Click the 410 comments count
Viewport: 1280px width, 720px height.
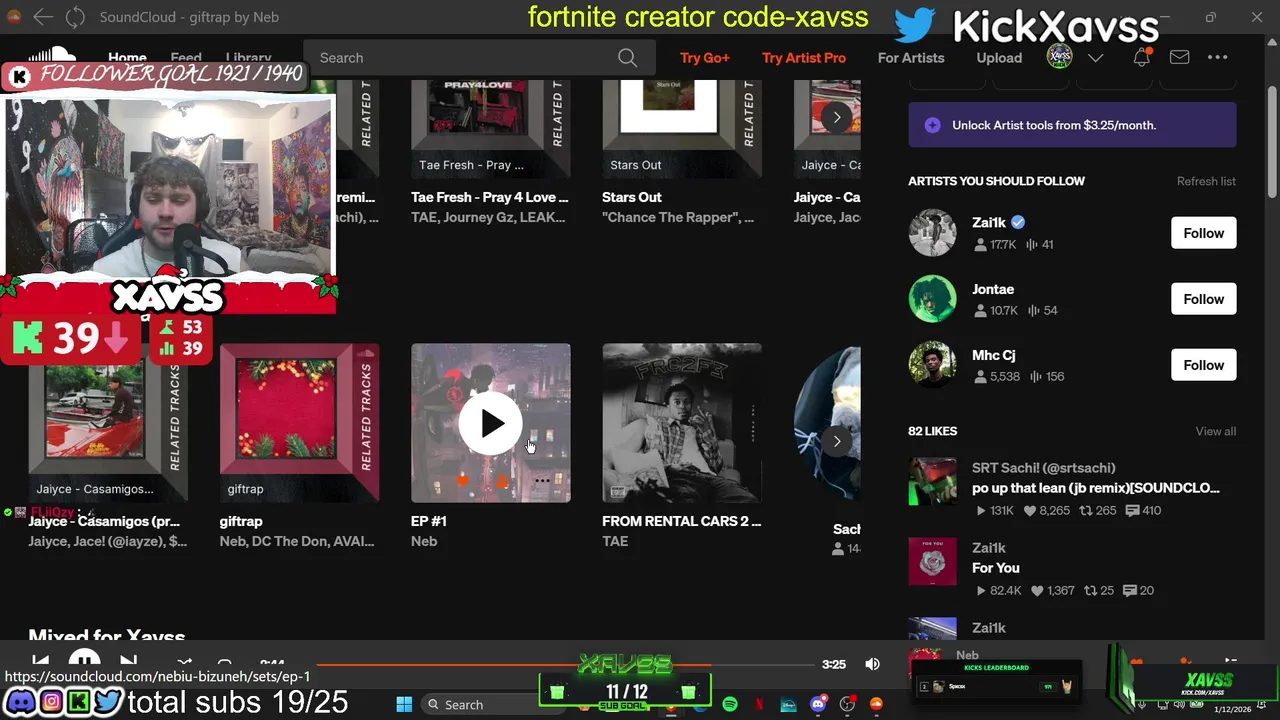pyautogui.click(x=1143, y=511)
